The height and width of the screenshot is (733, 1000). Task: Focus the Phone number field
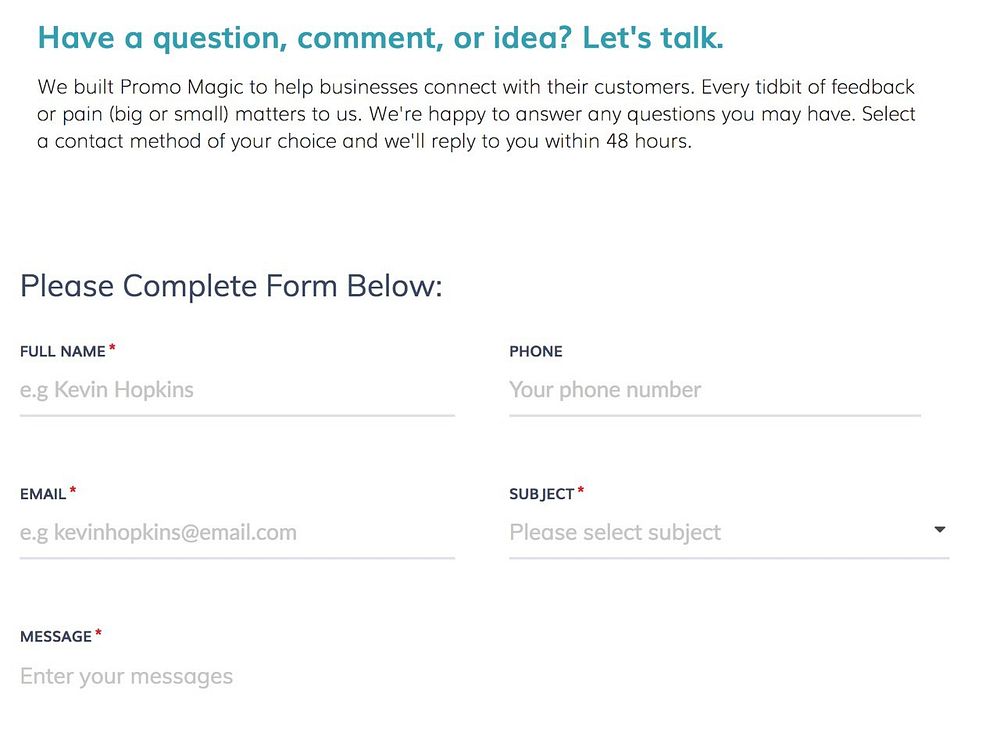pos(714,390)
